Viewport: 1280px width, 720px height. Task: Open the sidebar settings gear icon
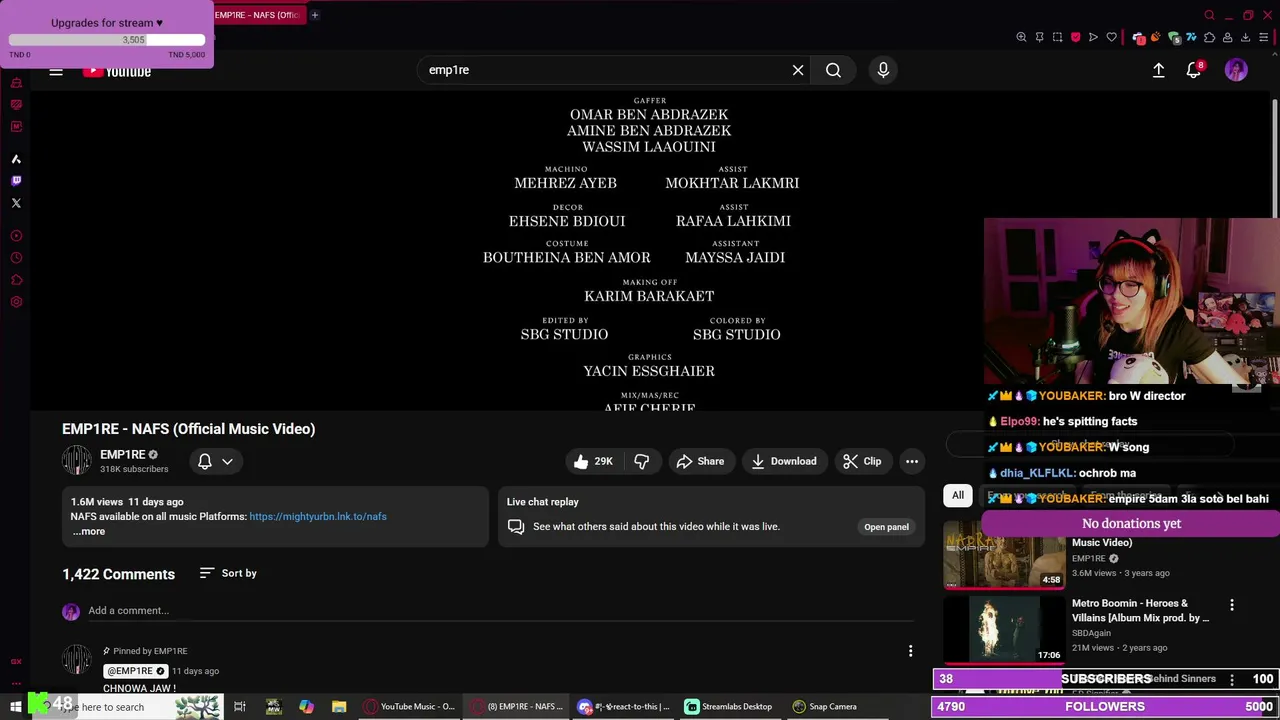16,302
